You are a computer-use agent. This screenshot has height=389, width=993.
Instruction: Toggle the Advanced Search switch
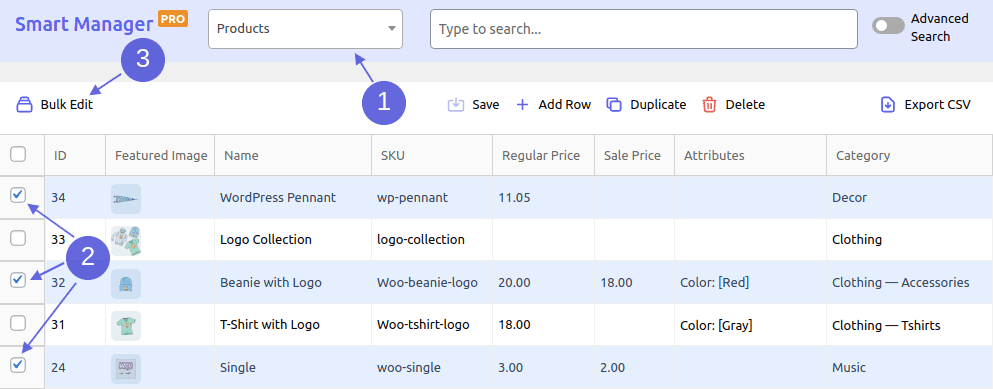[888, 26]
